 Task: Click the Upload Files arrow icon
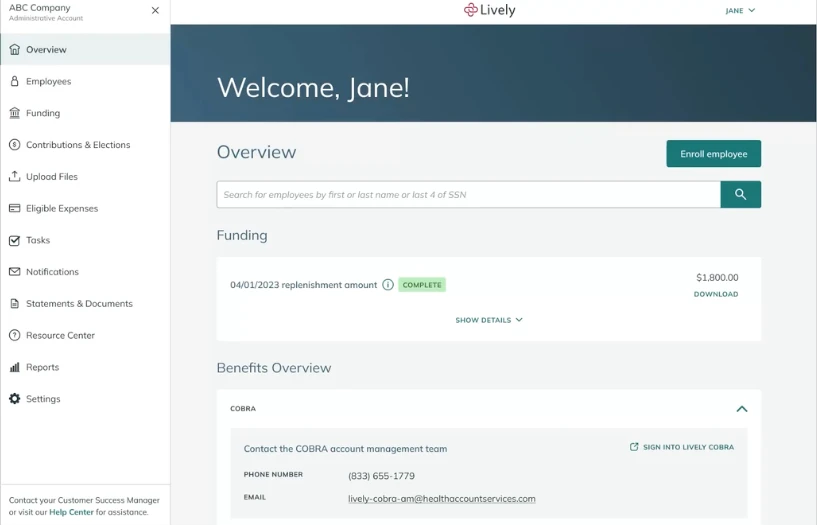coord(15,176)
